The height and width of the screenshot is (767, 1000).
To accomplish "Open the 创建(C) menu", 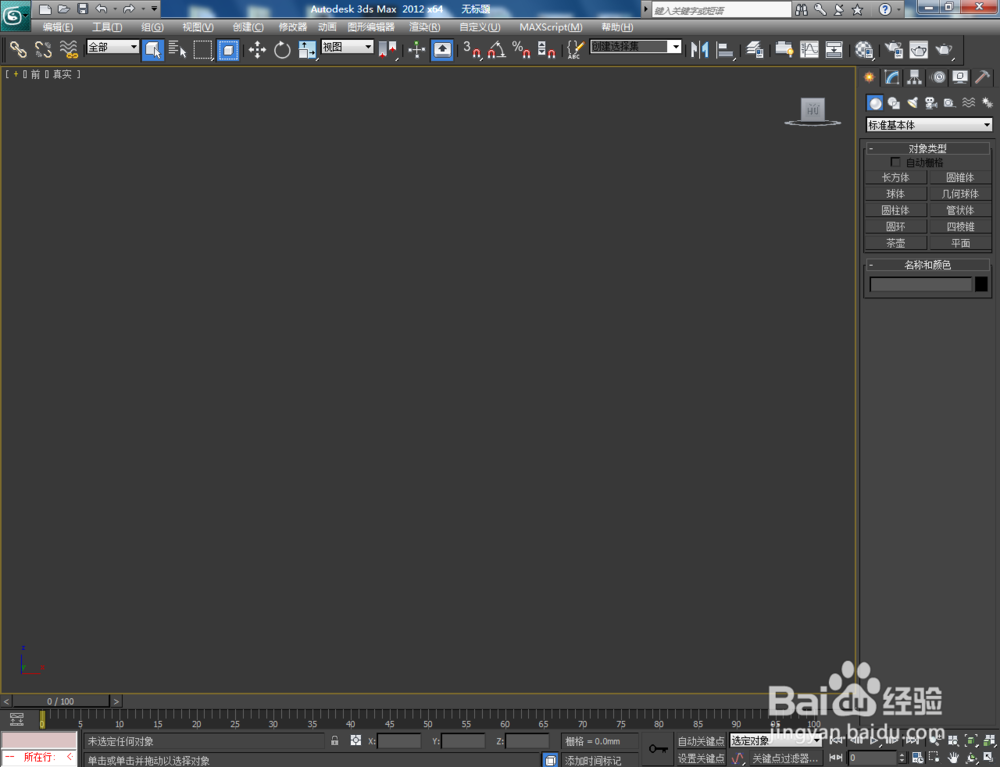I will point(248,27).
